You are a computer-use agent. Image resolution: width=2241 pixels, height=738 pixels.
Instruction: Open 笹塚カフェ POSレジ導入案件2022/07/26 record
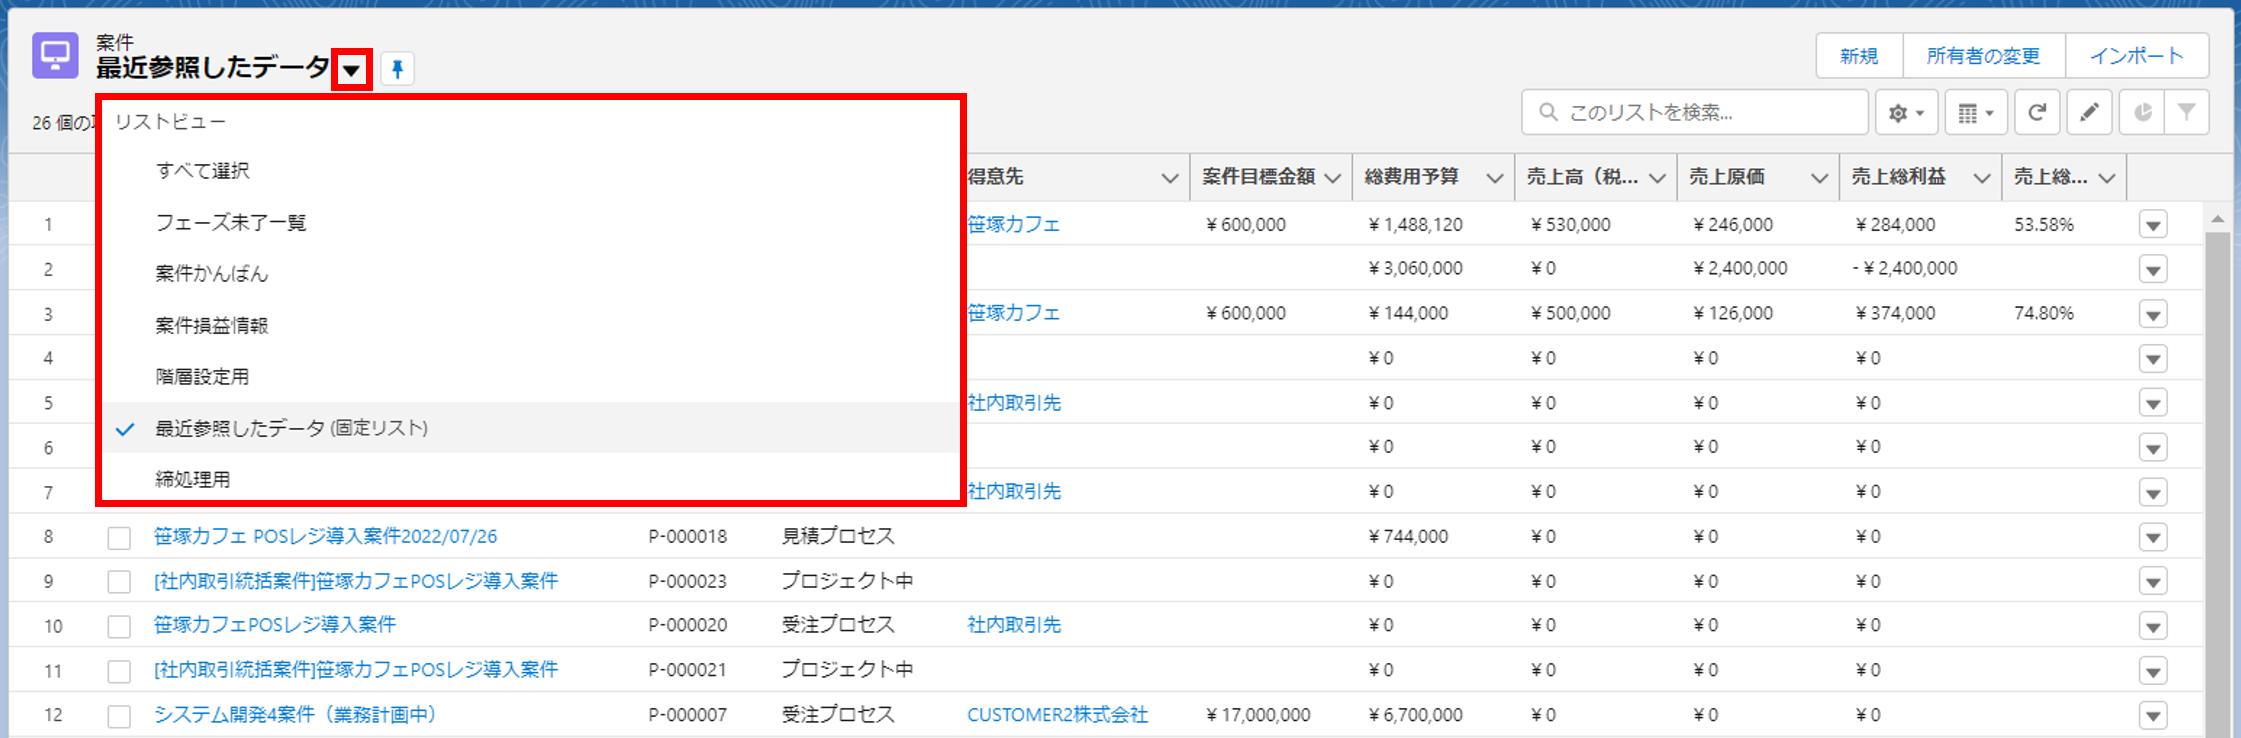[x=325, y=536]
